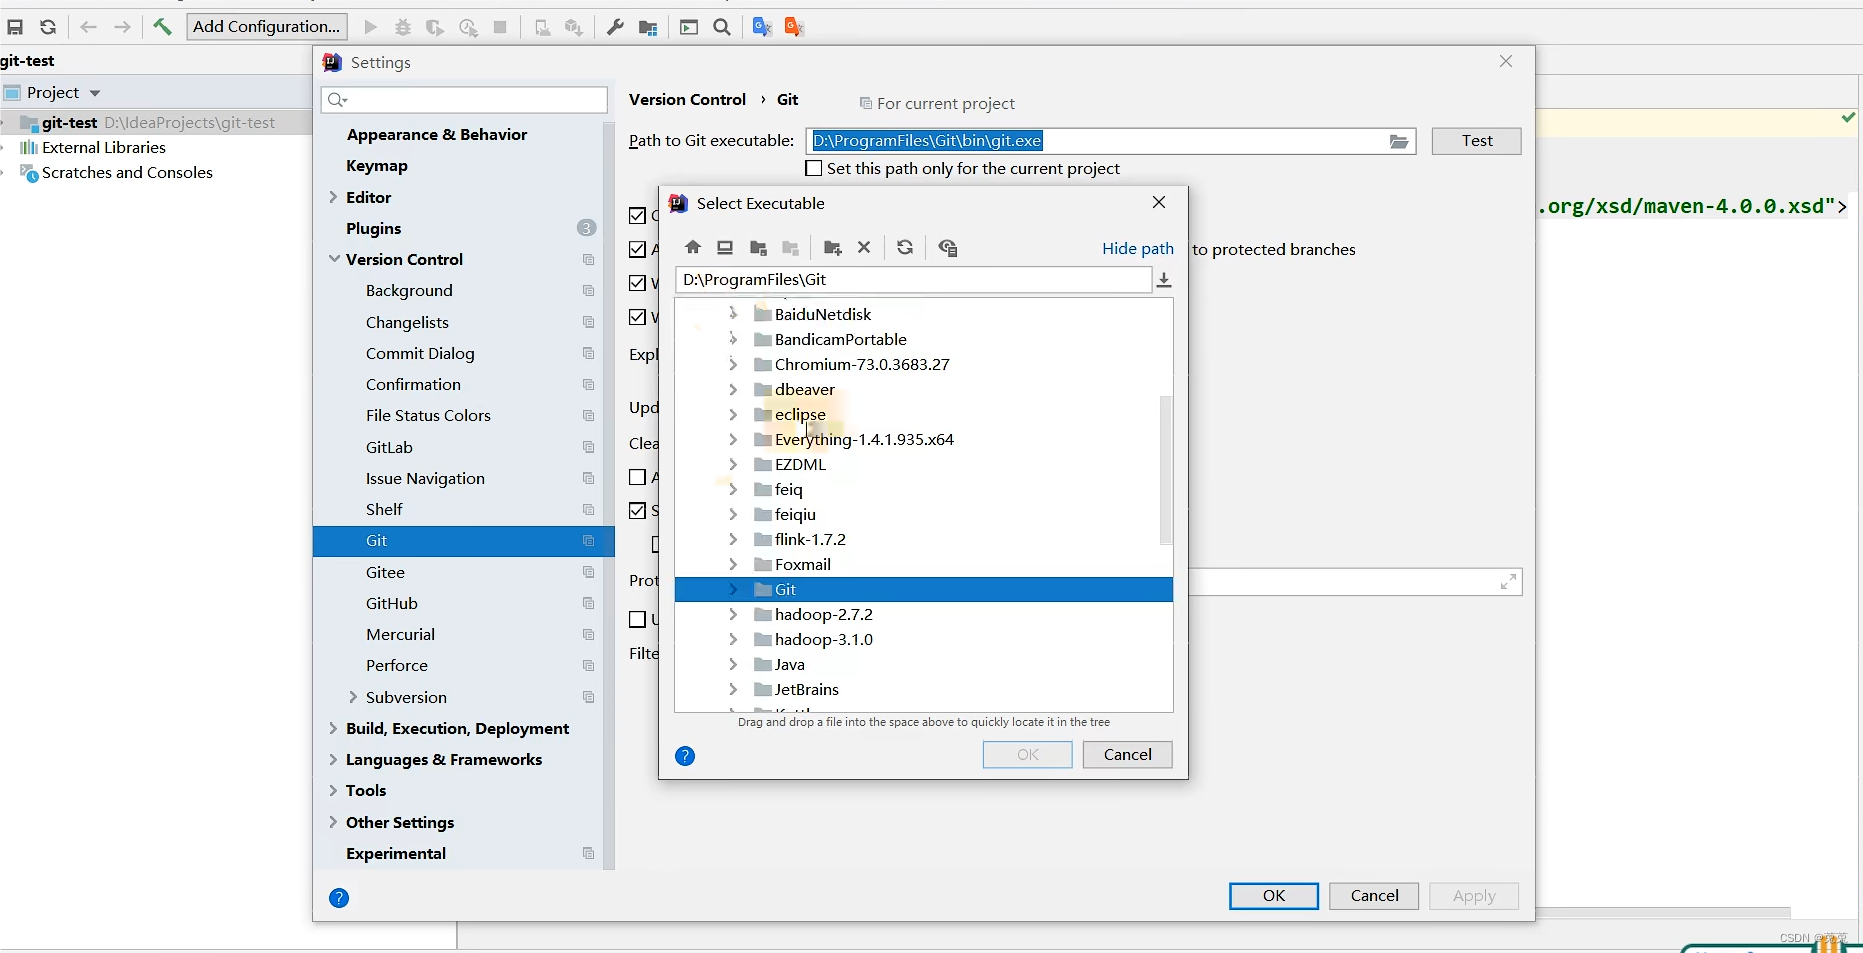Click the Forward navigation arrow
The image size is (1863, 953).
pyautogui.click(x=122, y=27)
